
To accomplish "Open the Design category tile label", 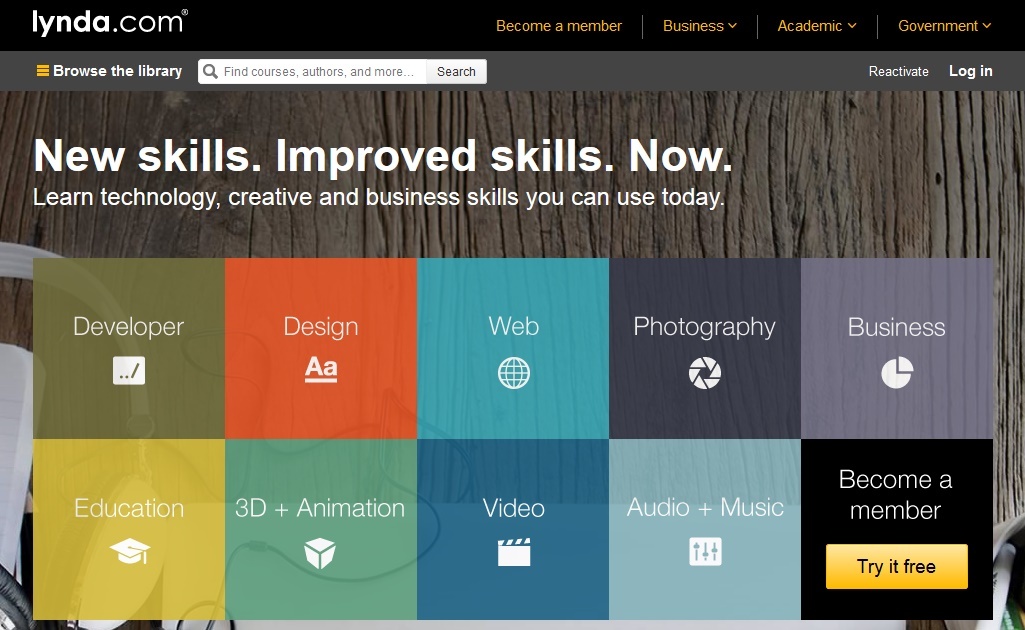I will [321, 327].
